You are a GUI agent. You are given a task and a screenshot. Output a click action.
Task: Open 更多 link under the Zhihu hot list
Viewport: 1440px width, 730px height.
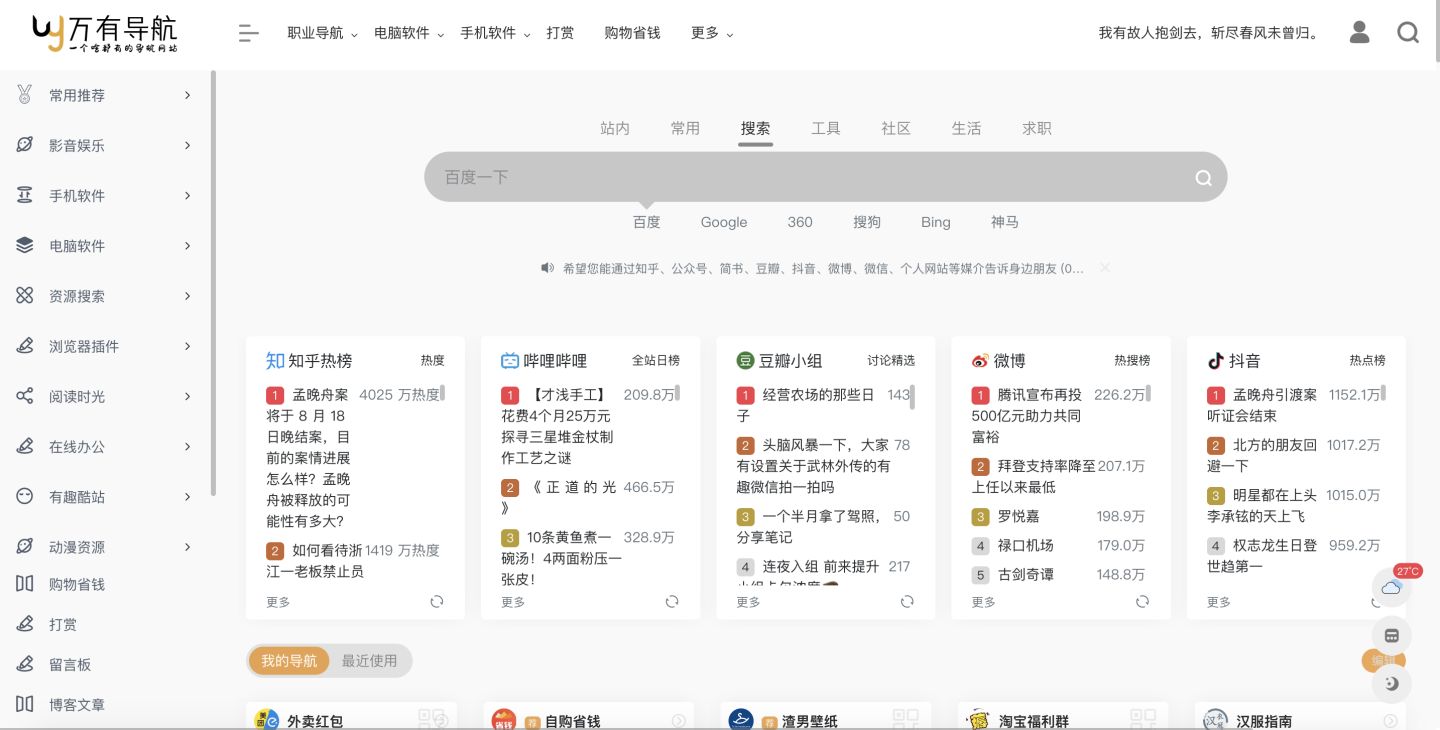tap(278, 601)
